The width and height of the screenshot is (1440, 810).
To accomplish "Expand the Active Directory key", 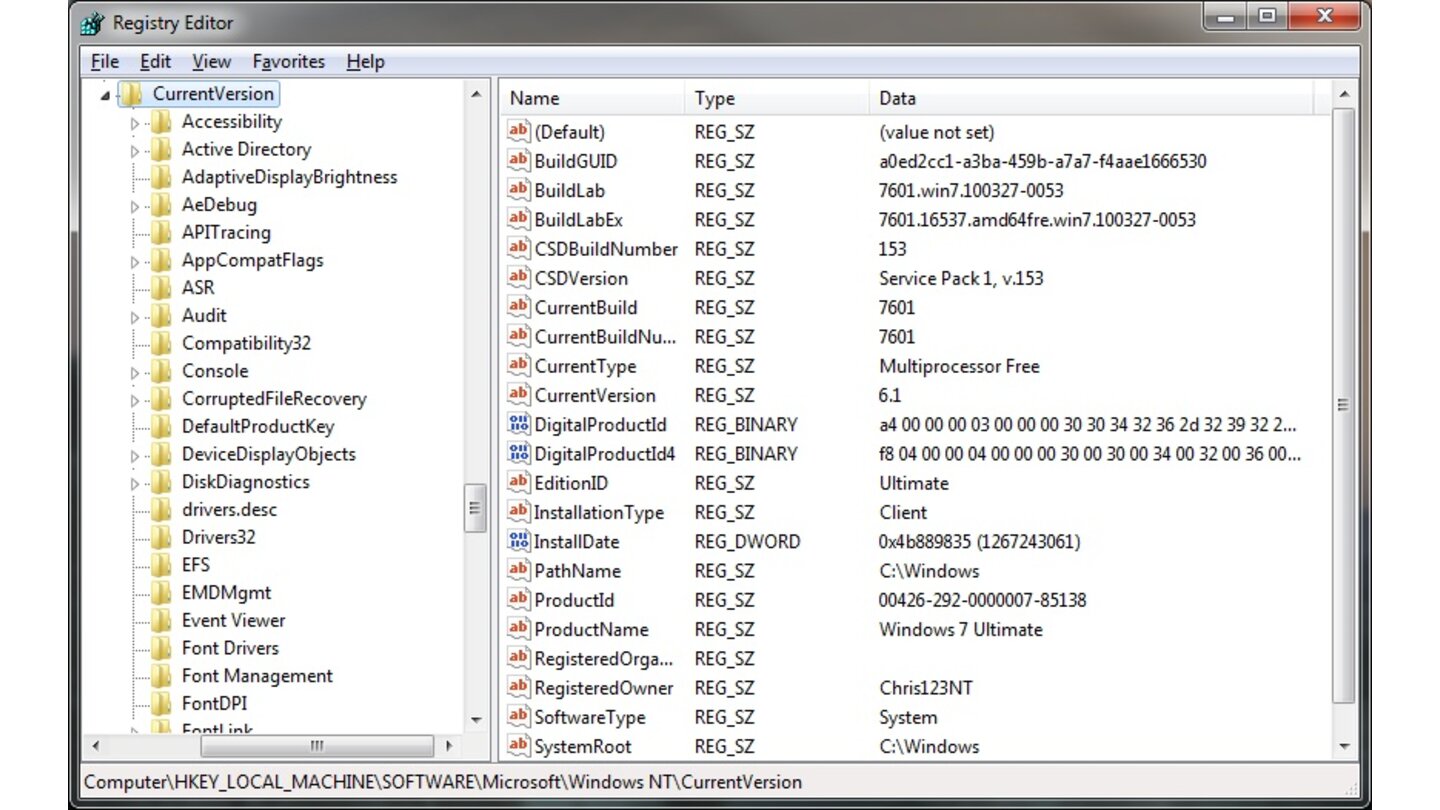I will tap(135, 151).
